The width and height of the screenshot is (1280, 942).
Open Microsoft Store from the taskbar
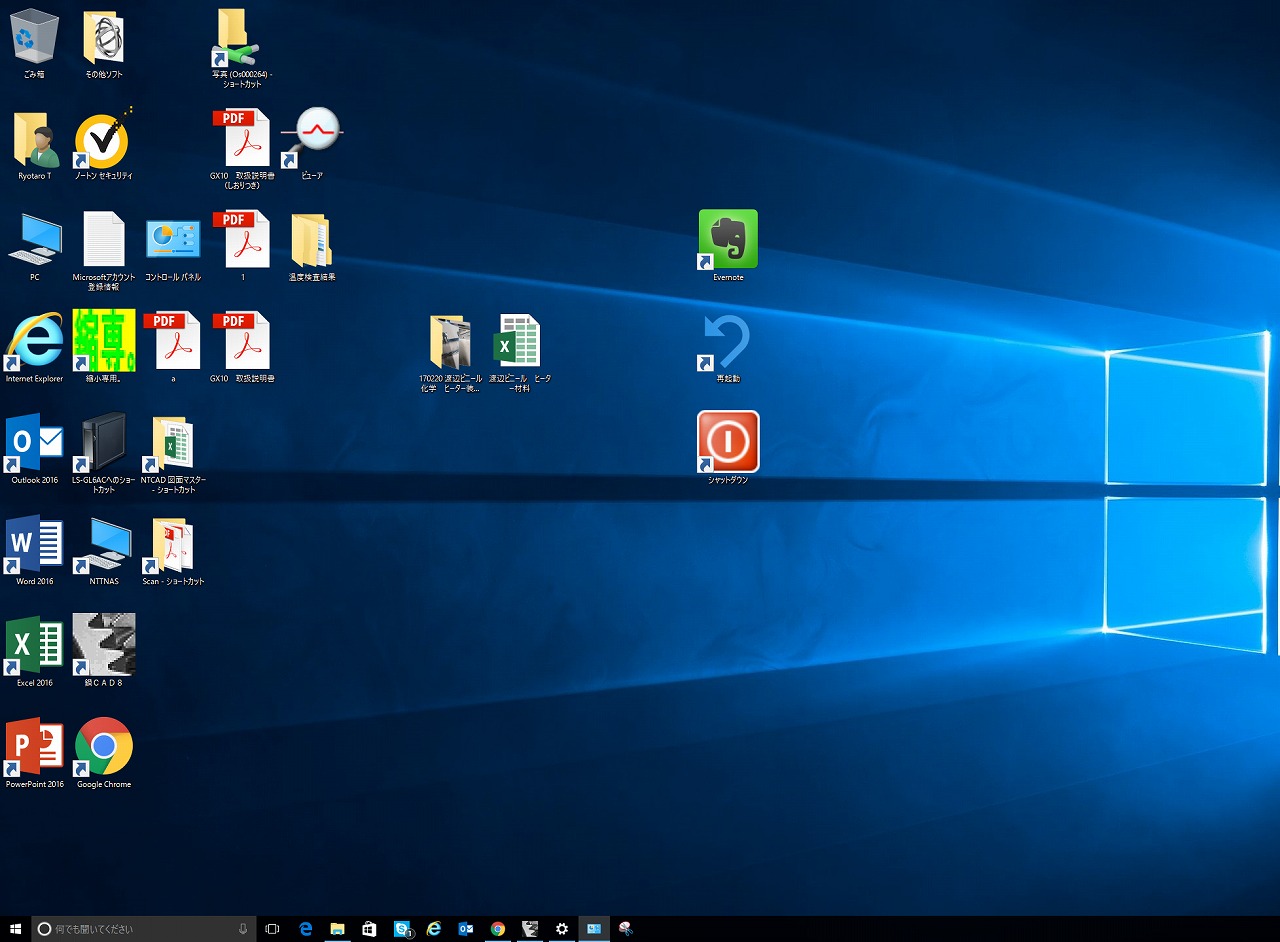370,929
